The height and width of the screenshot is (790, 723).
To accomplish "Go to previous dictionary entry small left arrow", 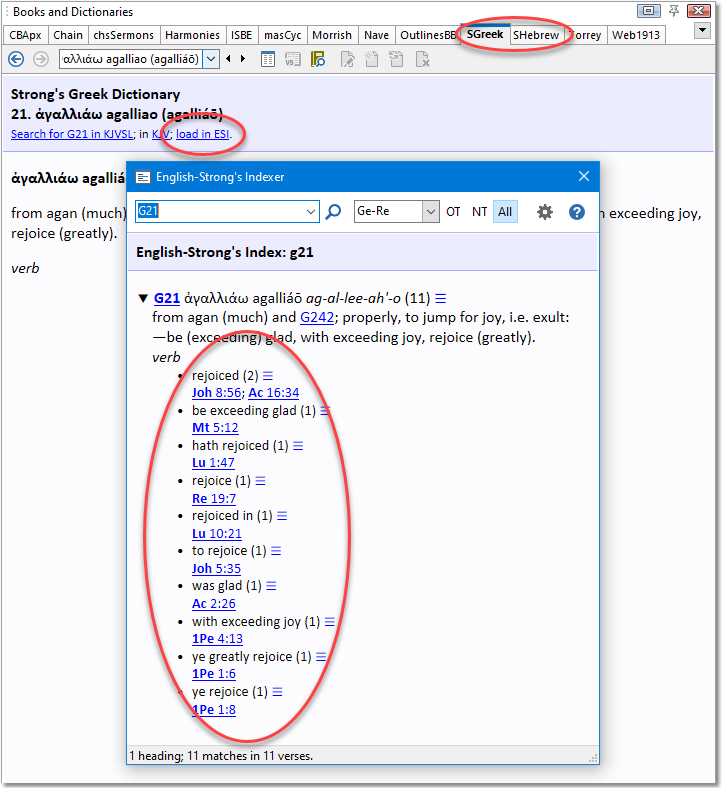I will click(229, 59).
